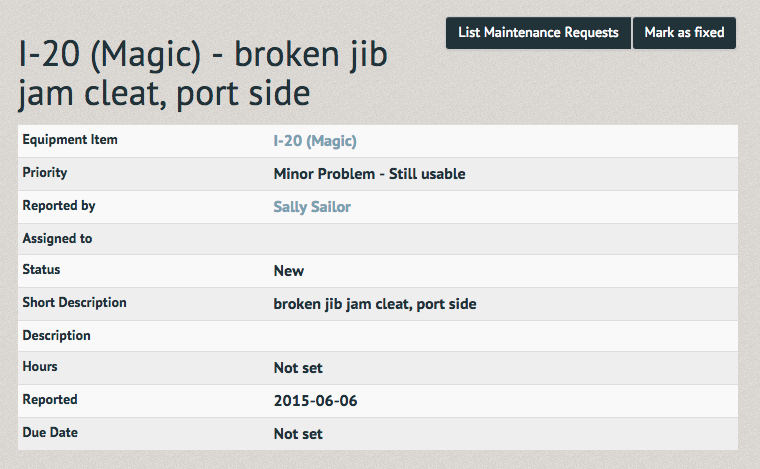Click the Short Description value text
The image size is (760, 469).
pyautogui.click(x=375, y=304)
